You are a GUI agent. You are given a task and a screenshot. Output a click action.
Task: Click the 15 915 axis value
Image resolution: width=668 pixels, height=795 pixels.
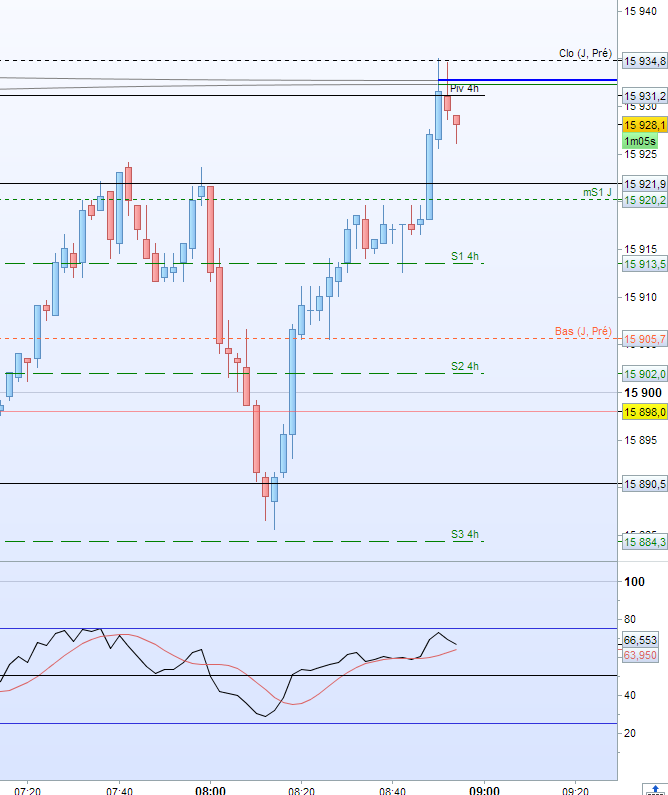point(640,249)
